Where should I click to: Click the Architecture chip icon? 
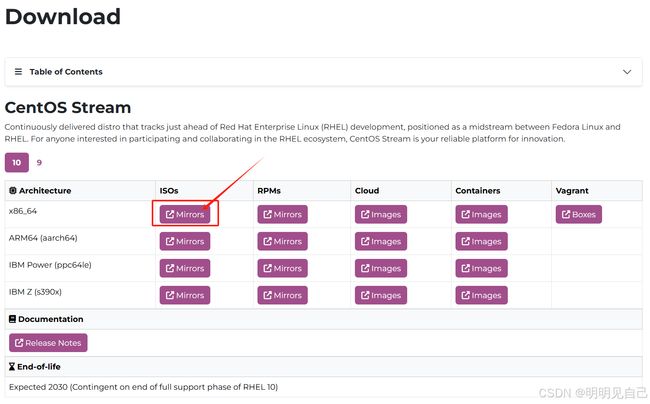[13, 191]
